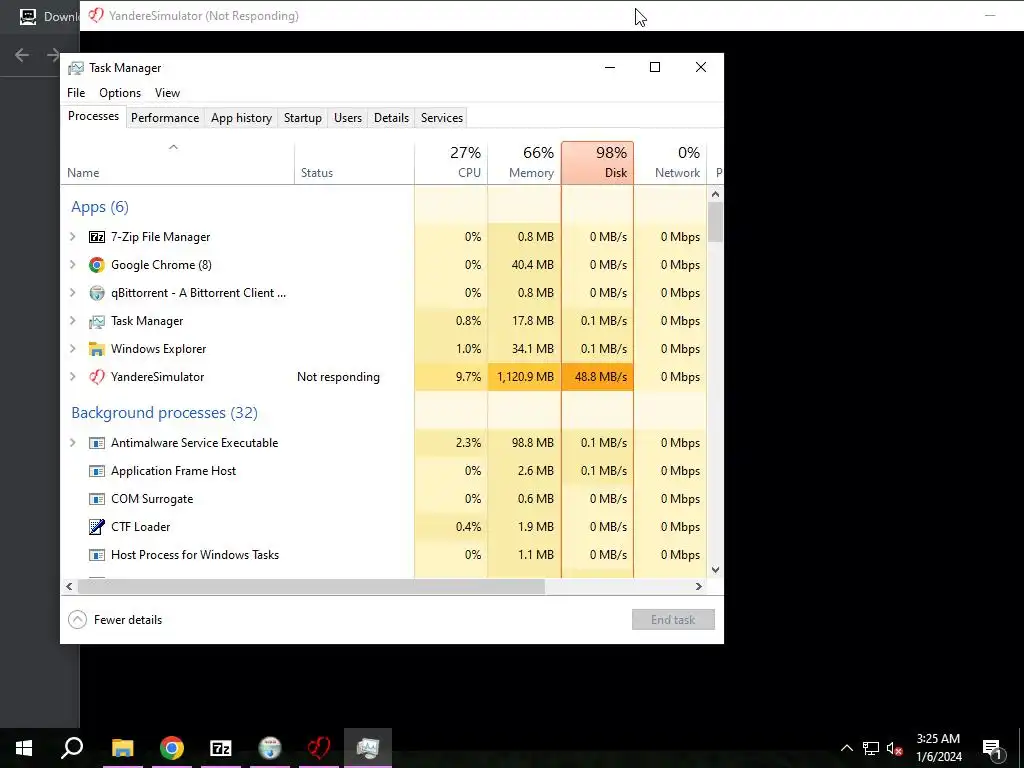The height and width of the screenshot is (768, 1024).
Task: Click the 7-Zip File Manager process icon
Action: click(x=97, y=237)
